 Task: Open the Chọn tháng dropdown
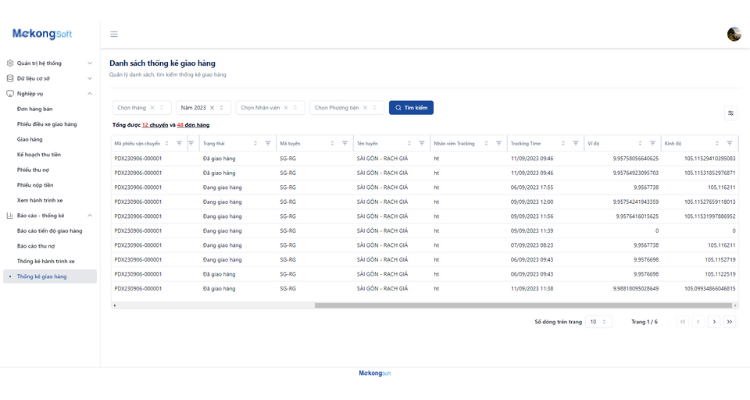tap(142, 108)
